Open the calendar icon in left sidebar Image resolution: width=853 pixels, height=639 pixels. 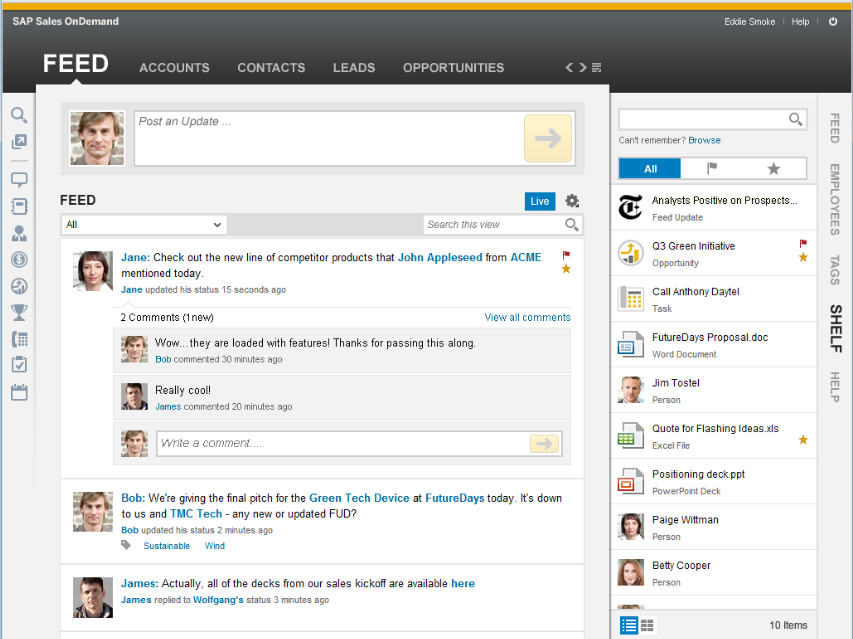tap(19, 392)
